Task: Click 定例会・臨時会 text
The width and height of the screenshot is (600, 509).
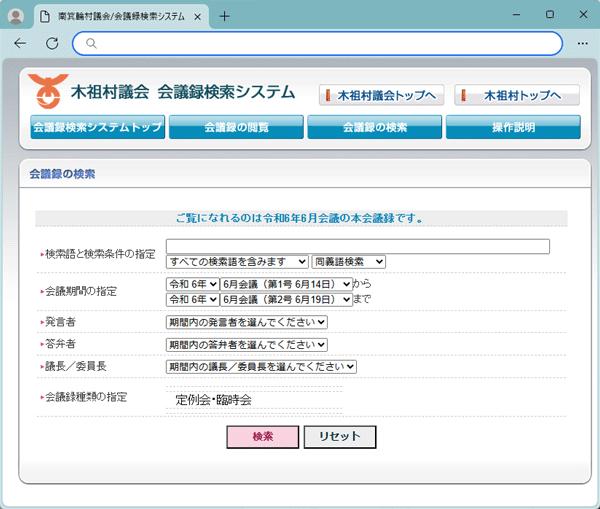Action: click(213, 400)
